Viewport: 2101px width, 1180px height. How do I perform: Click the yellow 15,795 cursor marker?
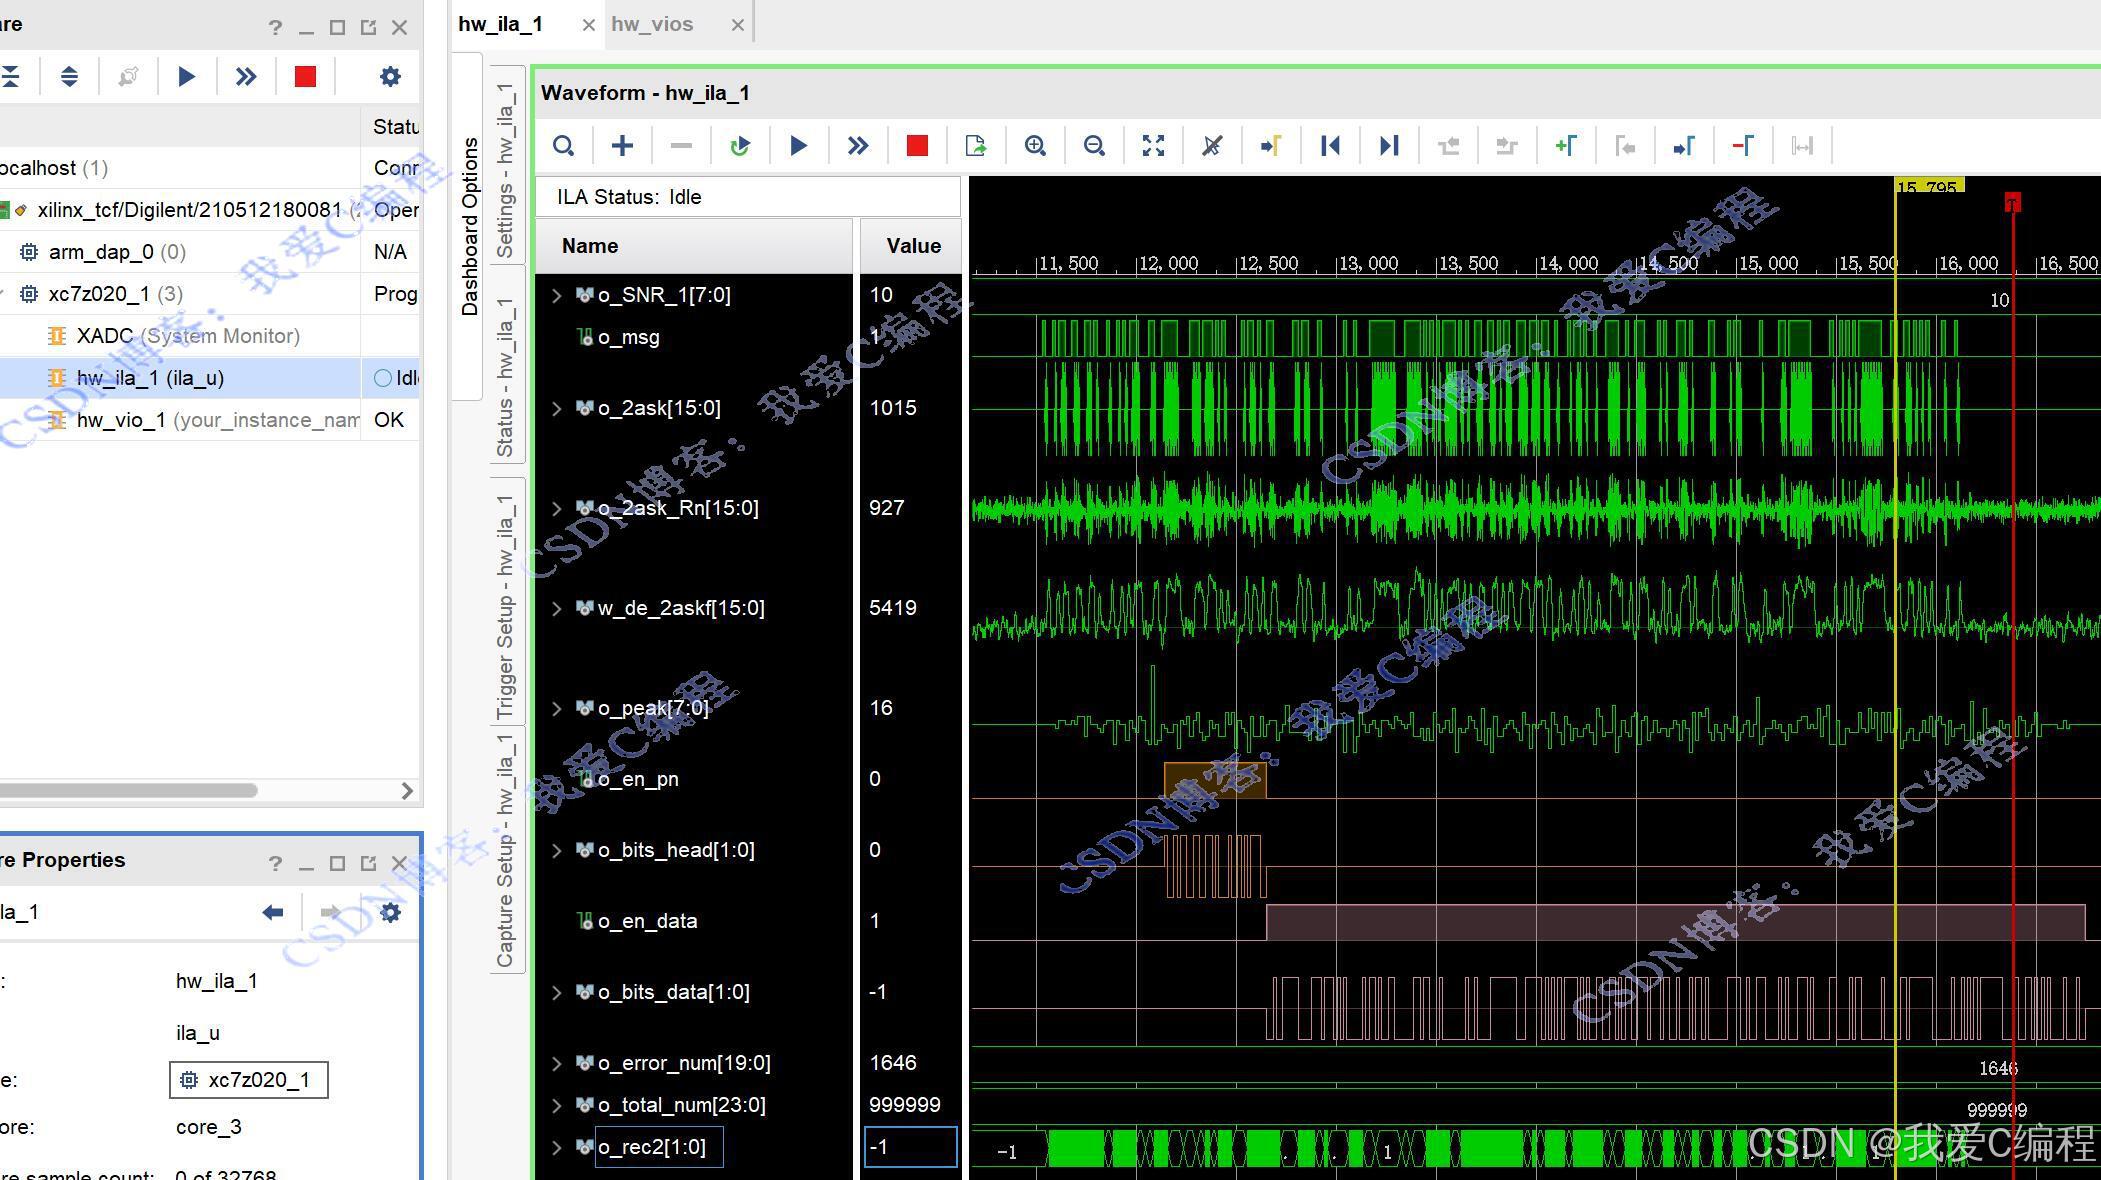[1929, 186]
